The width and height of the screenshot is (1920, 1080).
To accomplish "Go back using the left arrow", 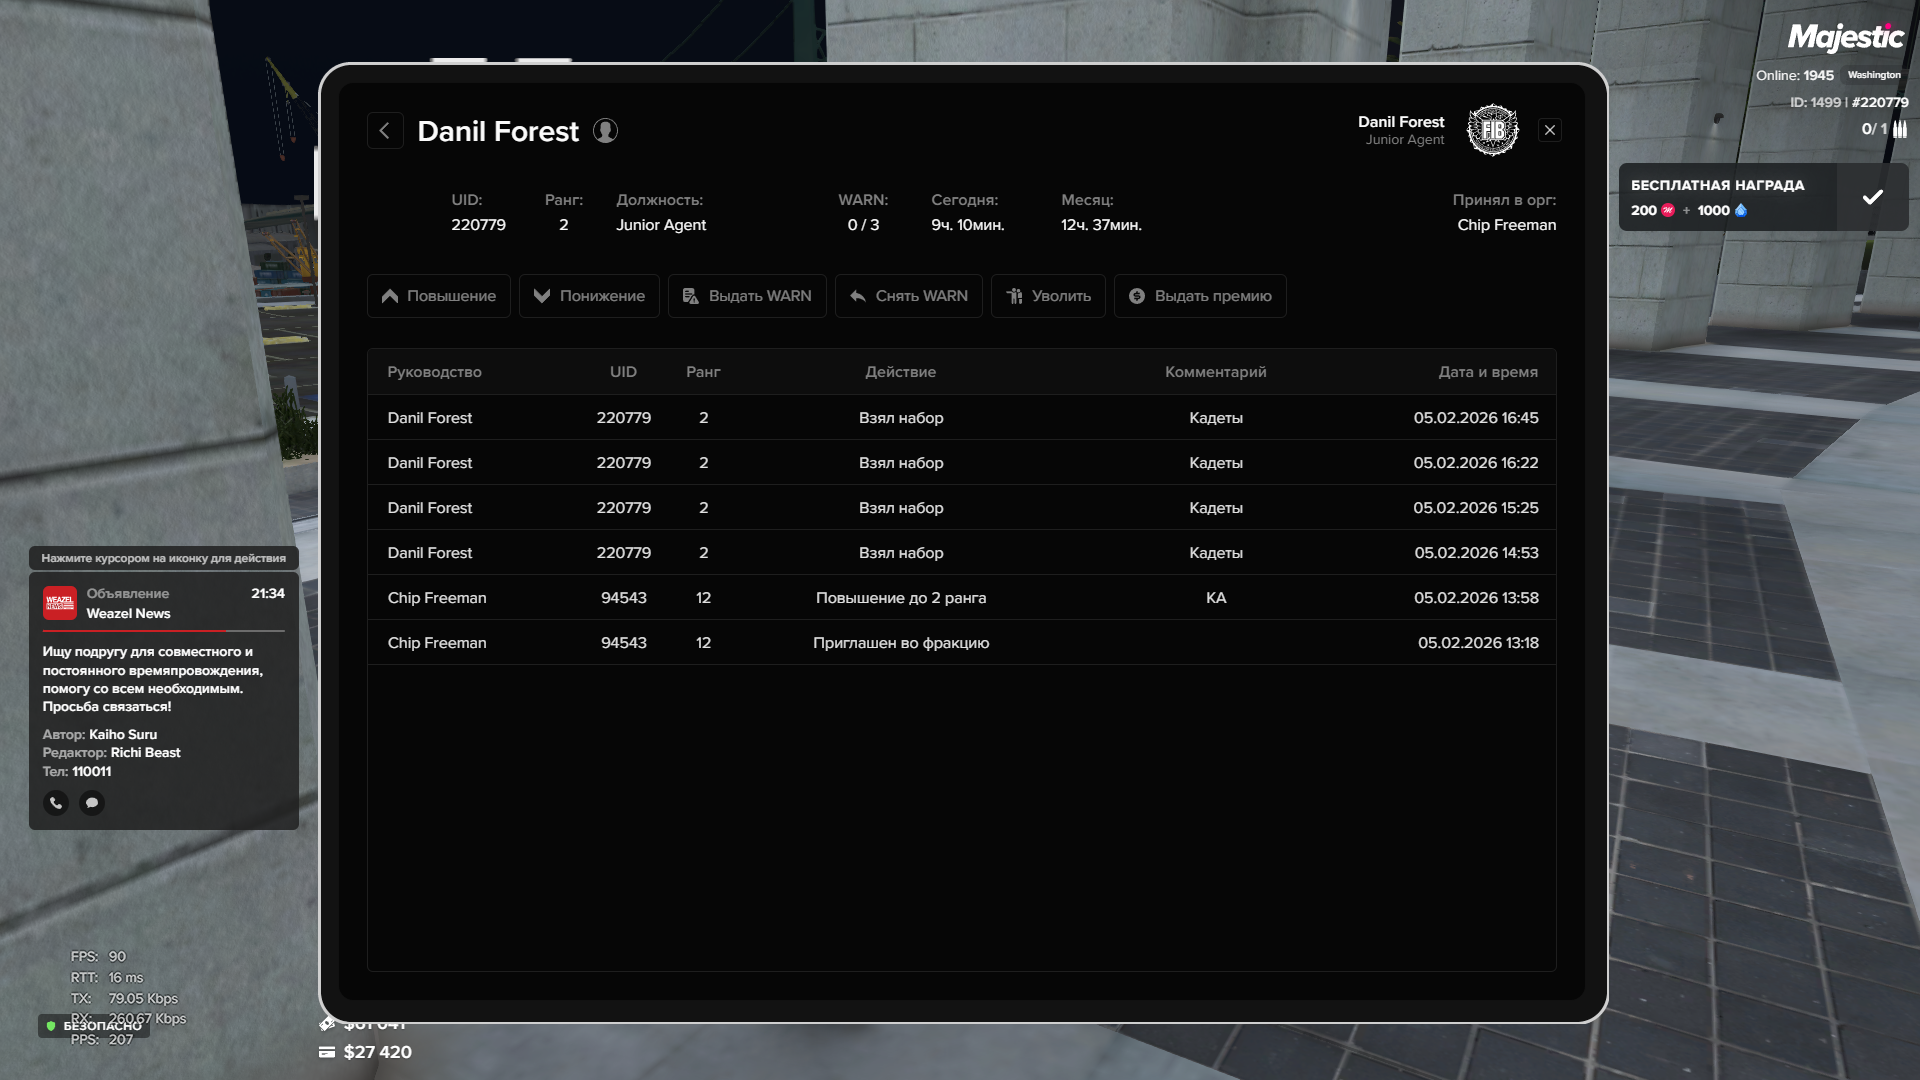I will pos(385,131).
